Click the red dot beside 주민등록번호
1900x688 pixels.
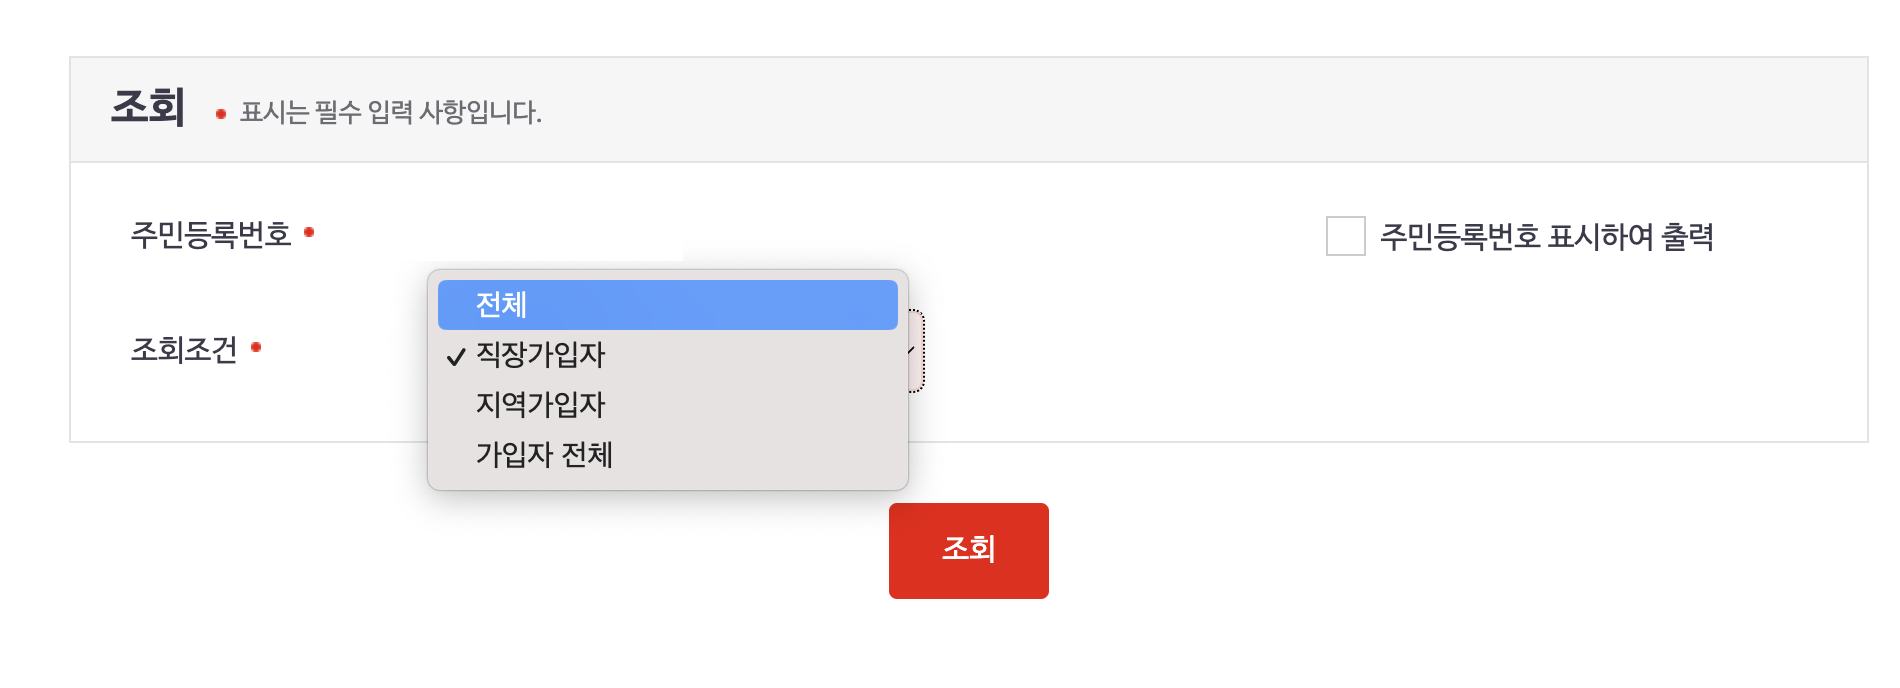click(310, 231)
